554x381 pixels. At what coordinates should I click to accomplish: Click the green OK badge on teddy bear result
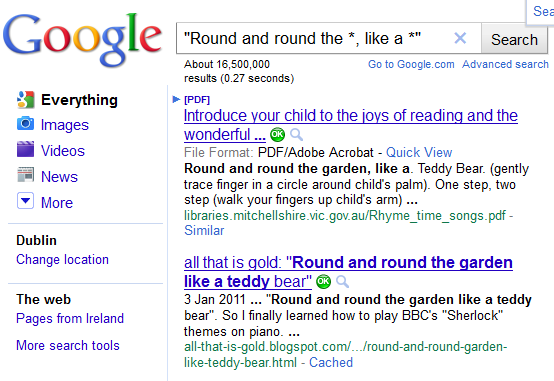(x=323, y=281)
